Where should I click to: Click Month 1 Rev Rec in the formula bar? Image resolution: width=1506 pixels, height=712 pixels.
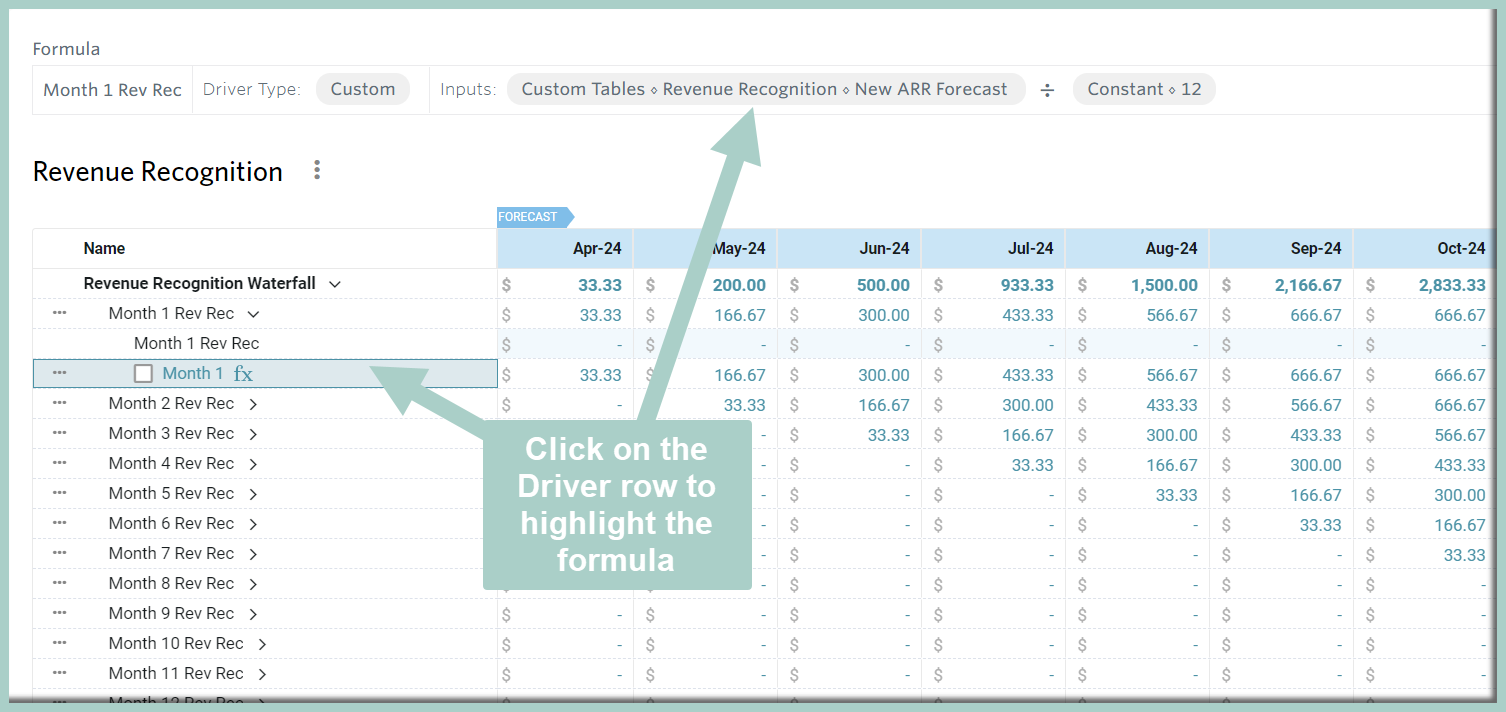point(111,89)
